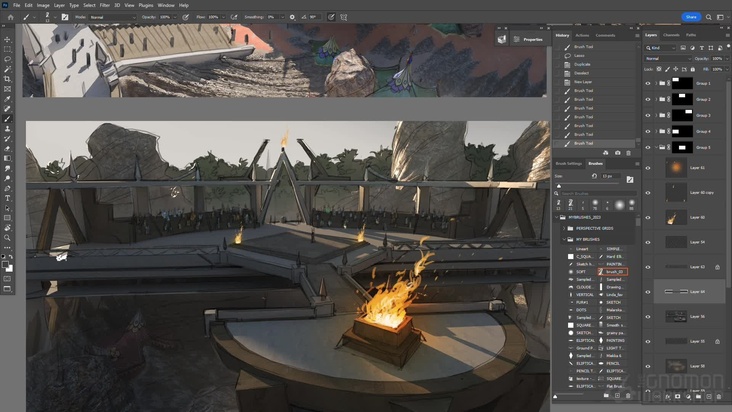Open the History panel flyout menu
Viewport: 732px width, 412px height.
pos(637,35)
